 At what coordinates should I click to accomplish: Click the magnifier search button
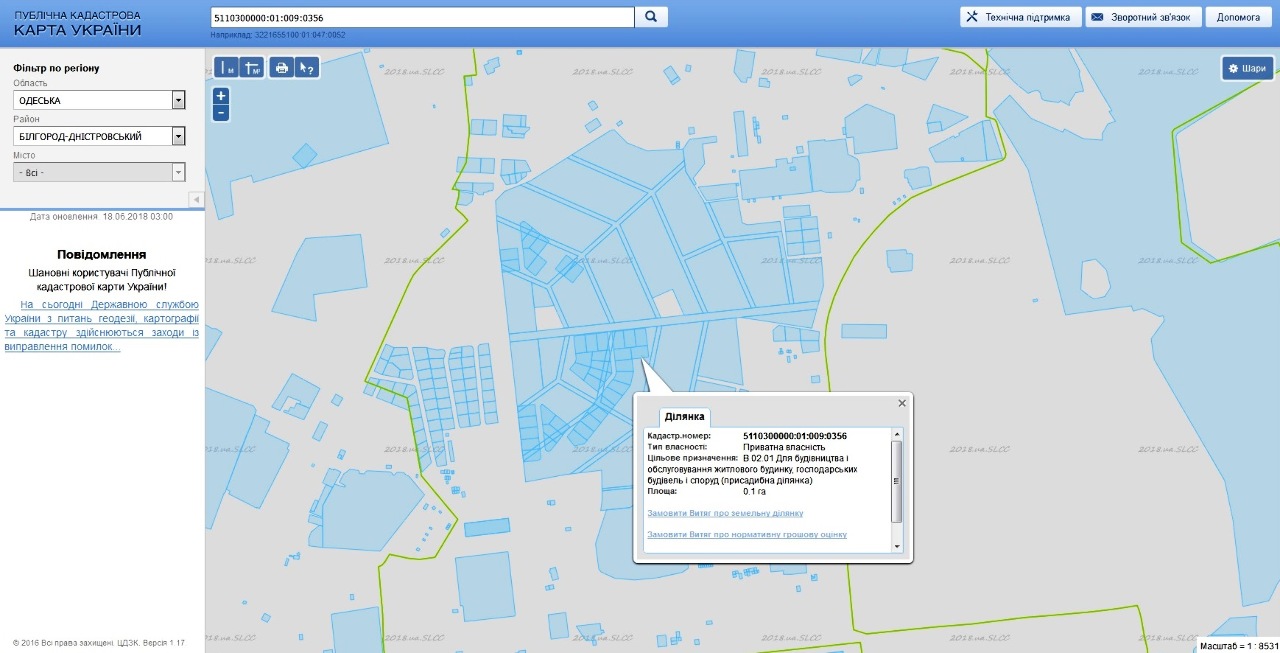point(651,17)
